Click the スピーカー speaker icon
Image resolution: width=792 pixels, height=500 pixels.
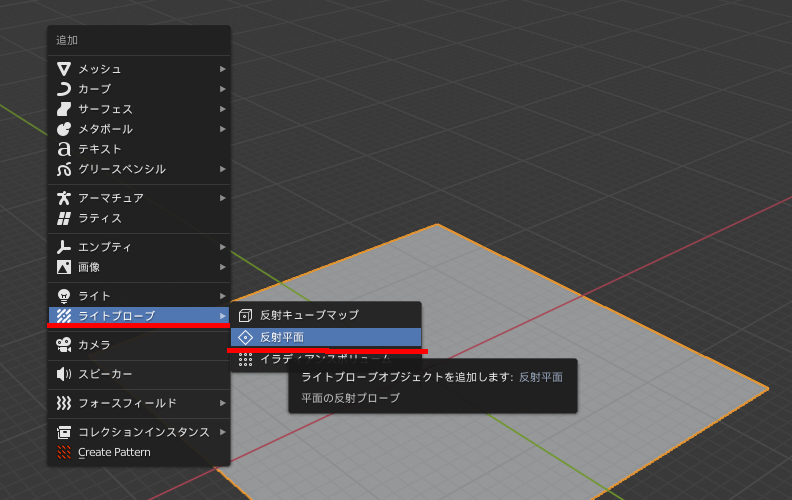64,374
